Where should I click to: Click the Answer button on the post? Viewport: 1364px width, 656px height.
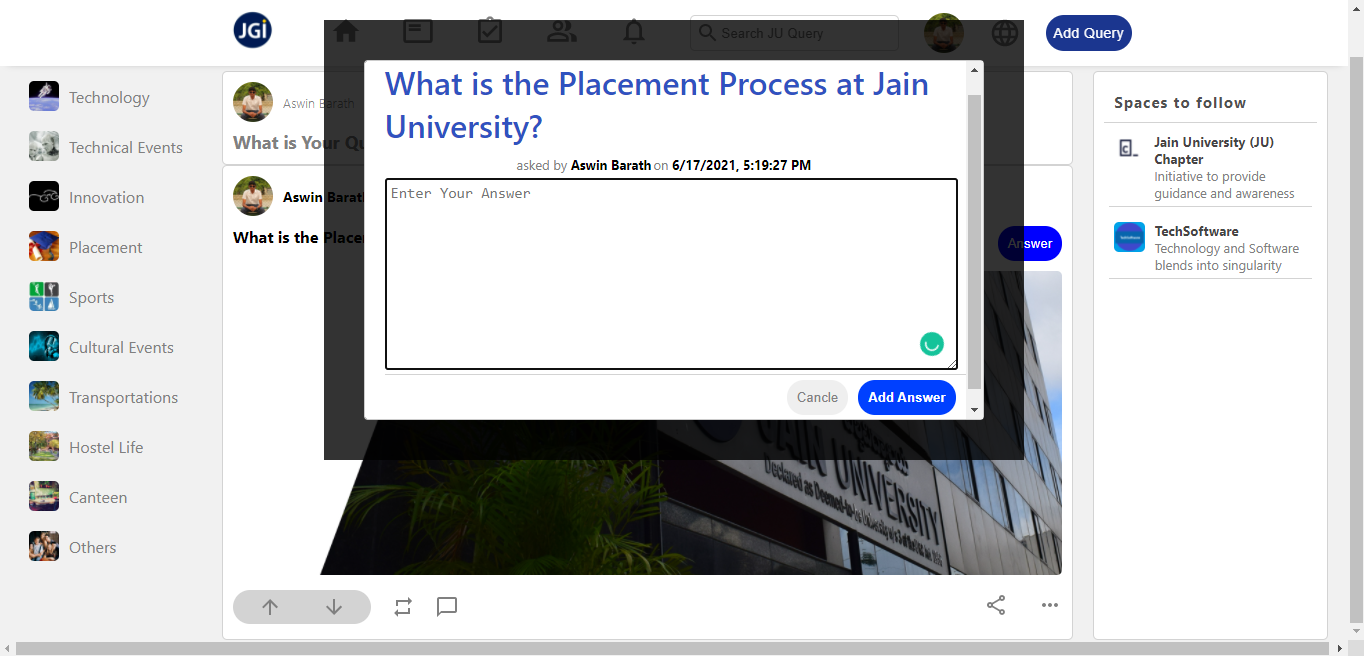pos(1030,243)
